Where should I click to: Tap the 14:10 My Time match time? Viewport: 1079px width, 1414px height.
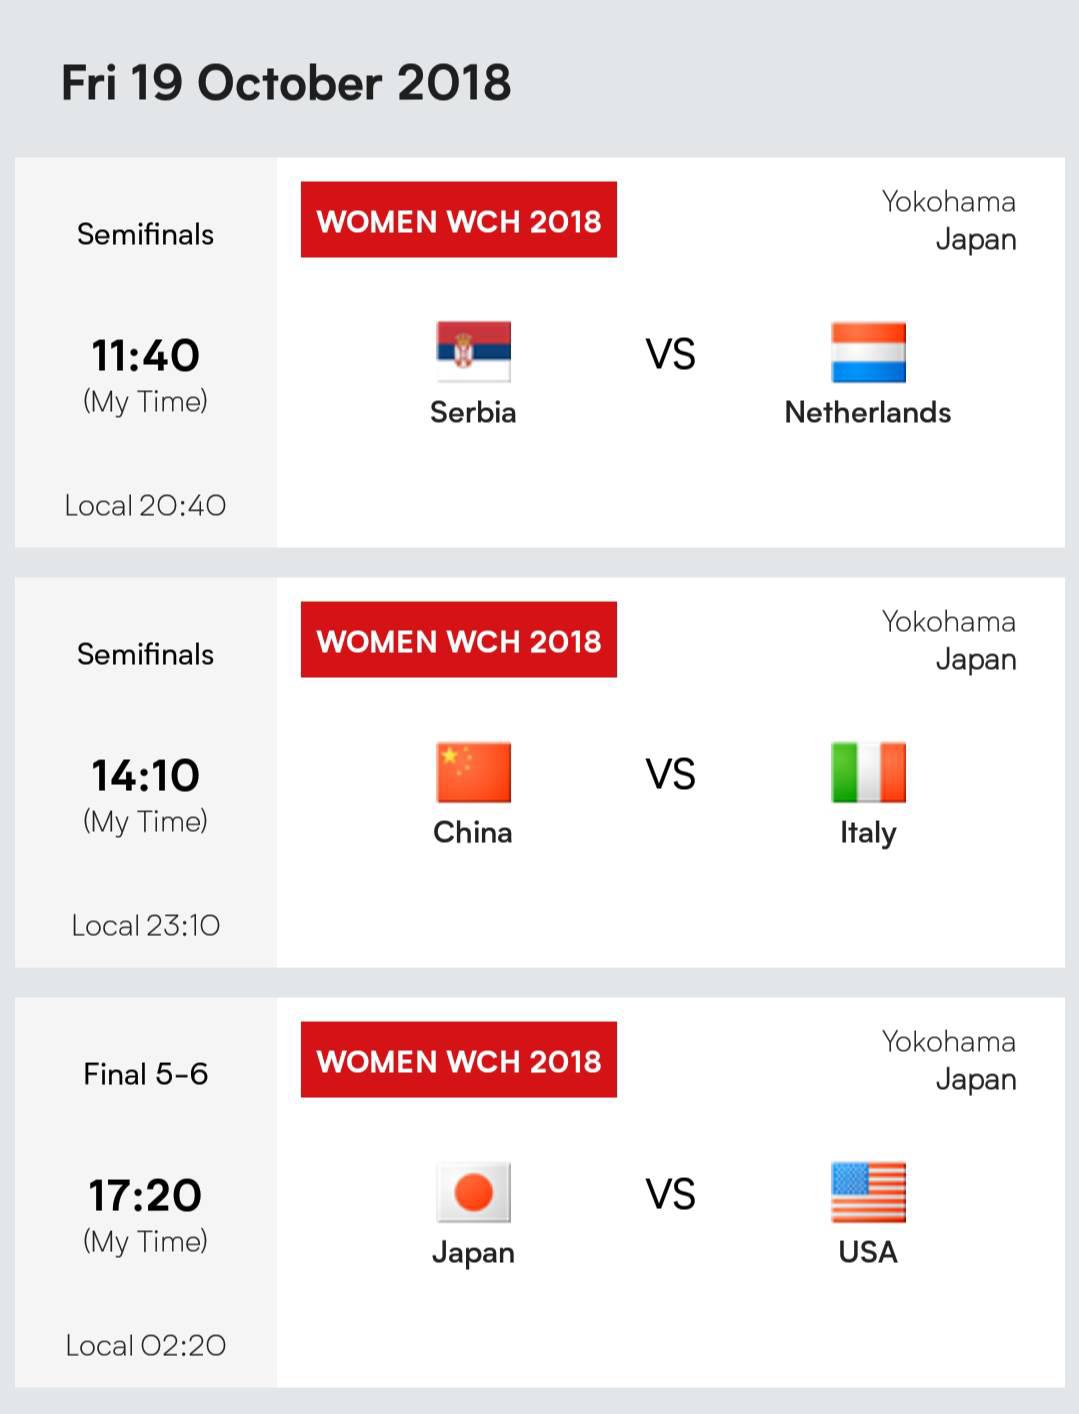(145, 794)
